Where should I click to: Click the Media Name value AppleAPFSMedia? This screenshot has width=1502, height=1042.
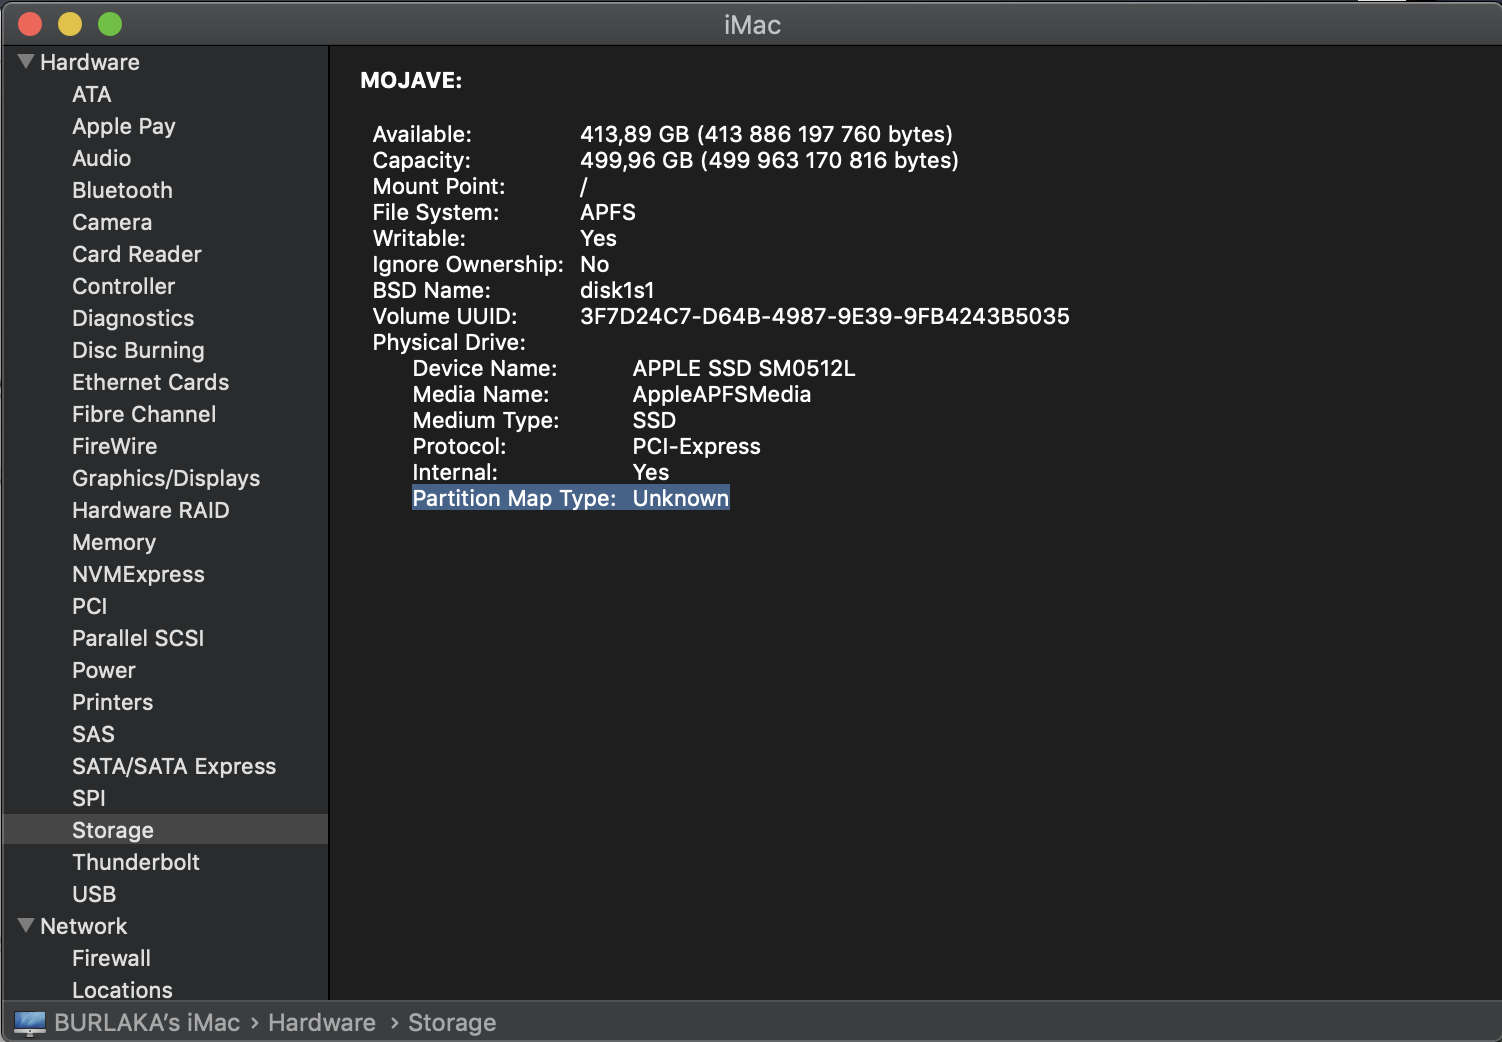point(722,394)
